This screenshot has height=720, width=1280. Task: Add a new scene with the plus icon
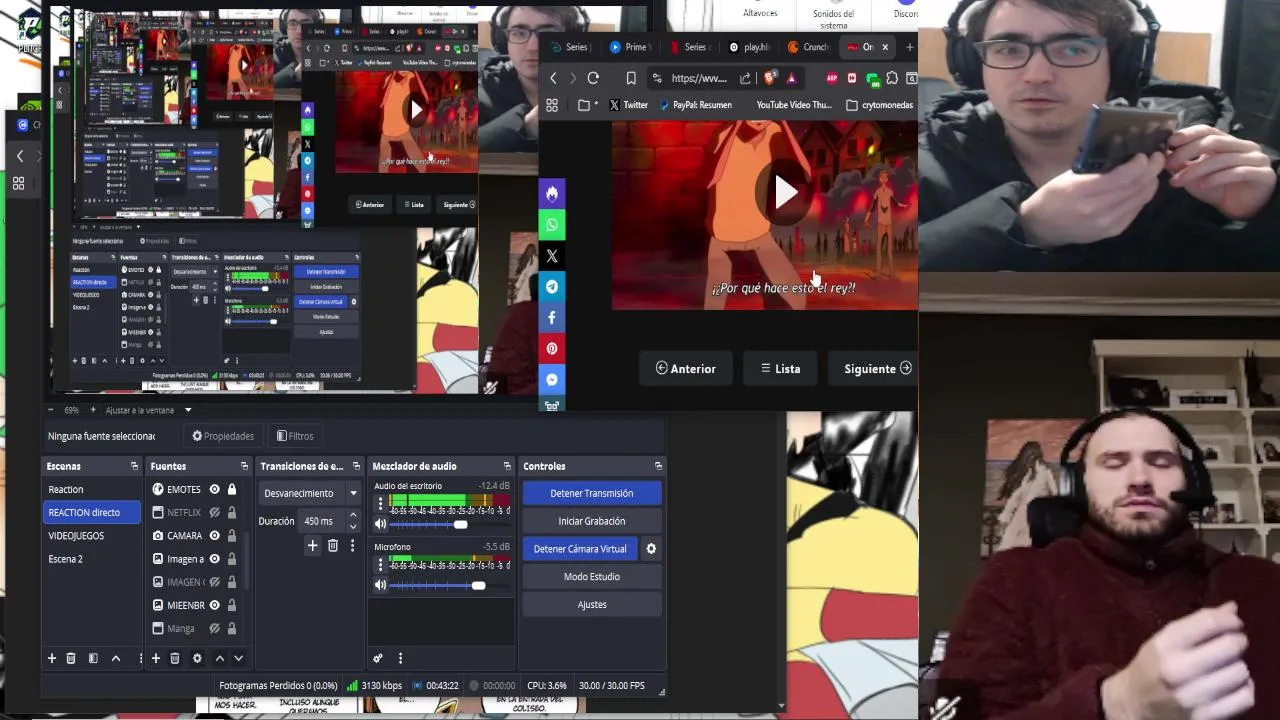(52, 658)
